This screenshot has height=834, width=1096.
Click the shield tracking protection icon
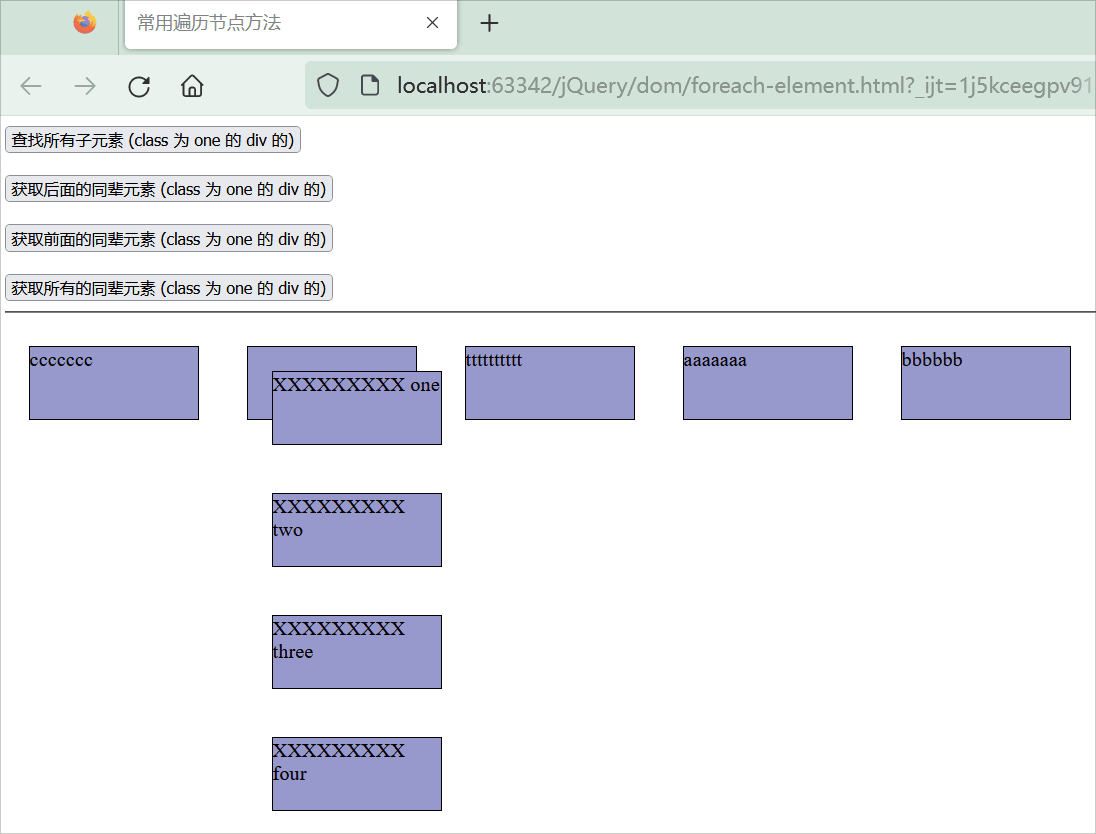point(328,85)
